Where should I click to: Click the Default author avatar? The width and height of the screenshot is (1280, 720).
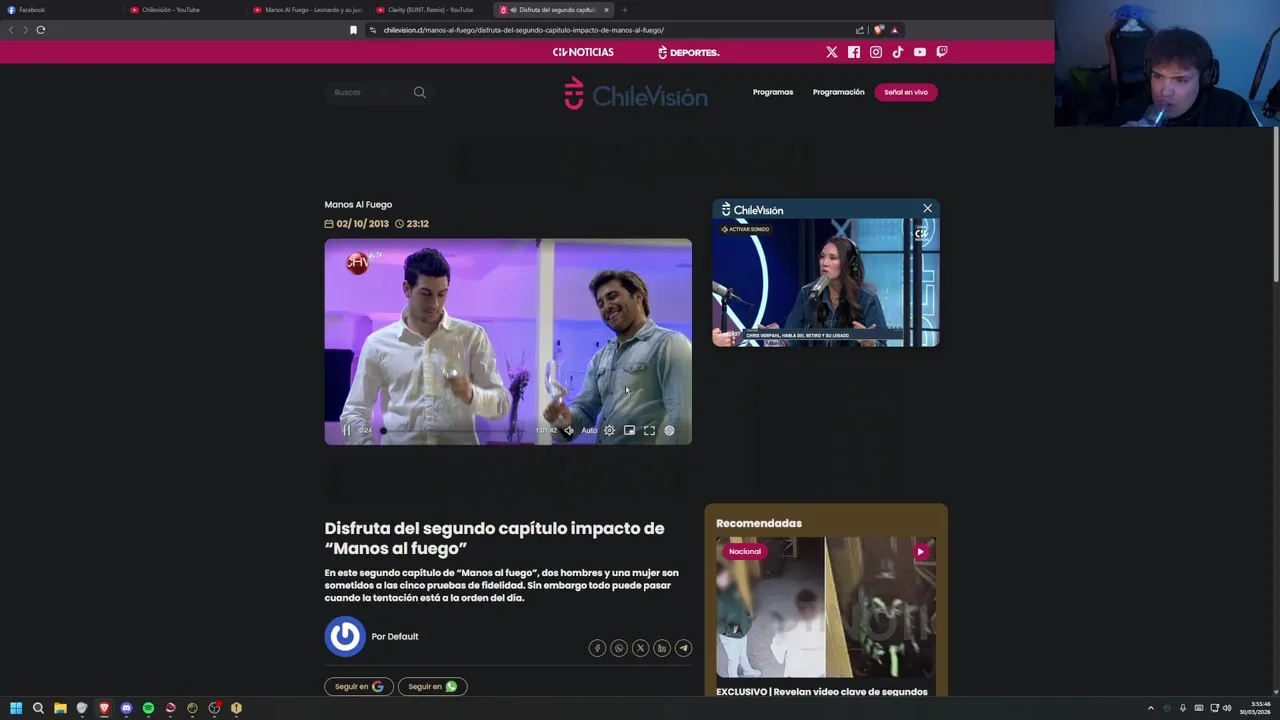(345, 636)
